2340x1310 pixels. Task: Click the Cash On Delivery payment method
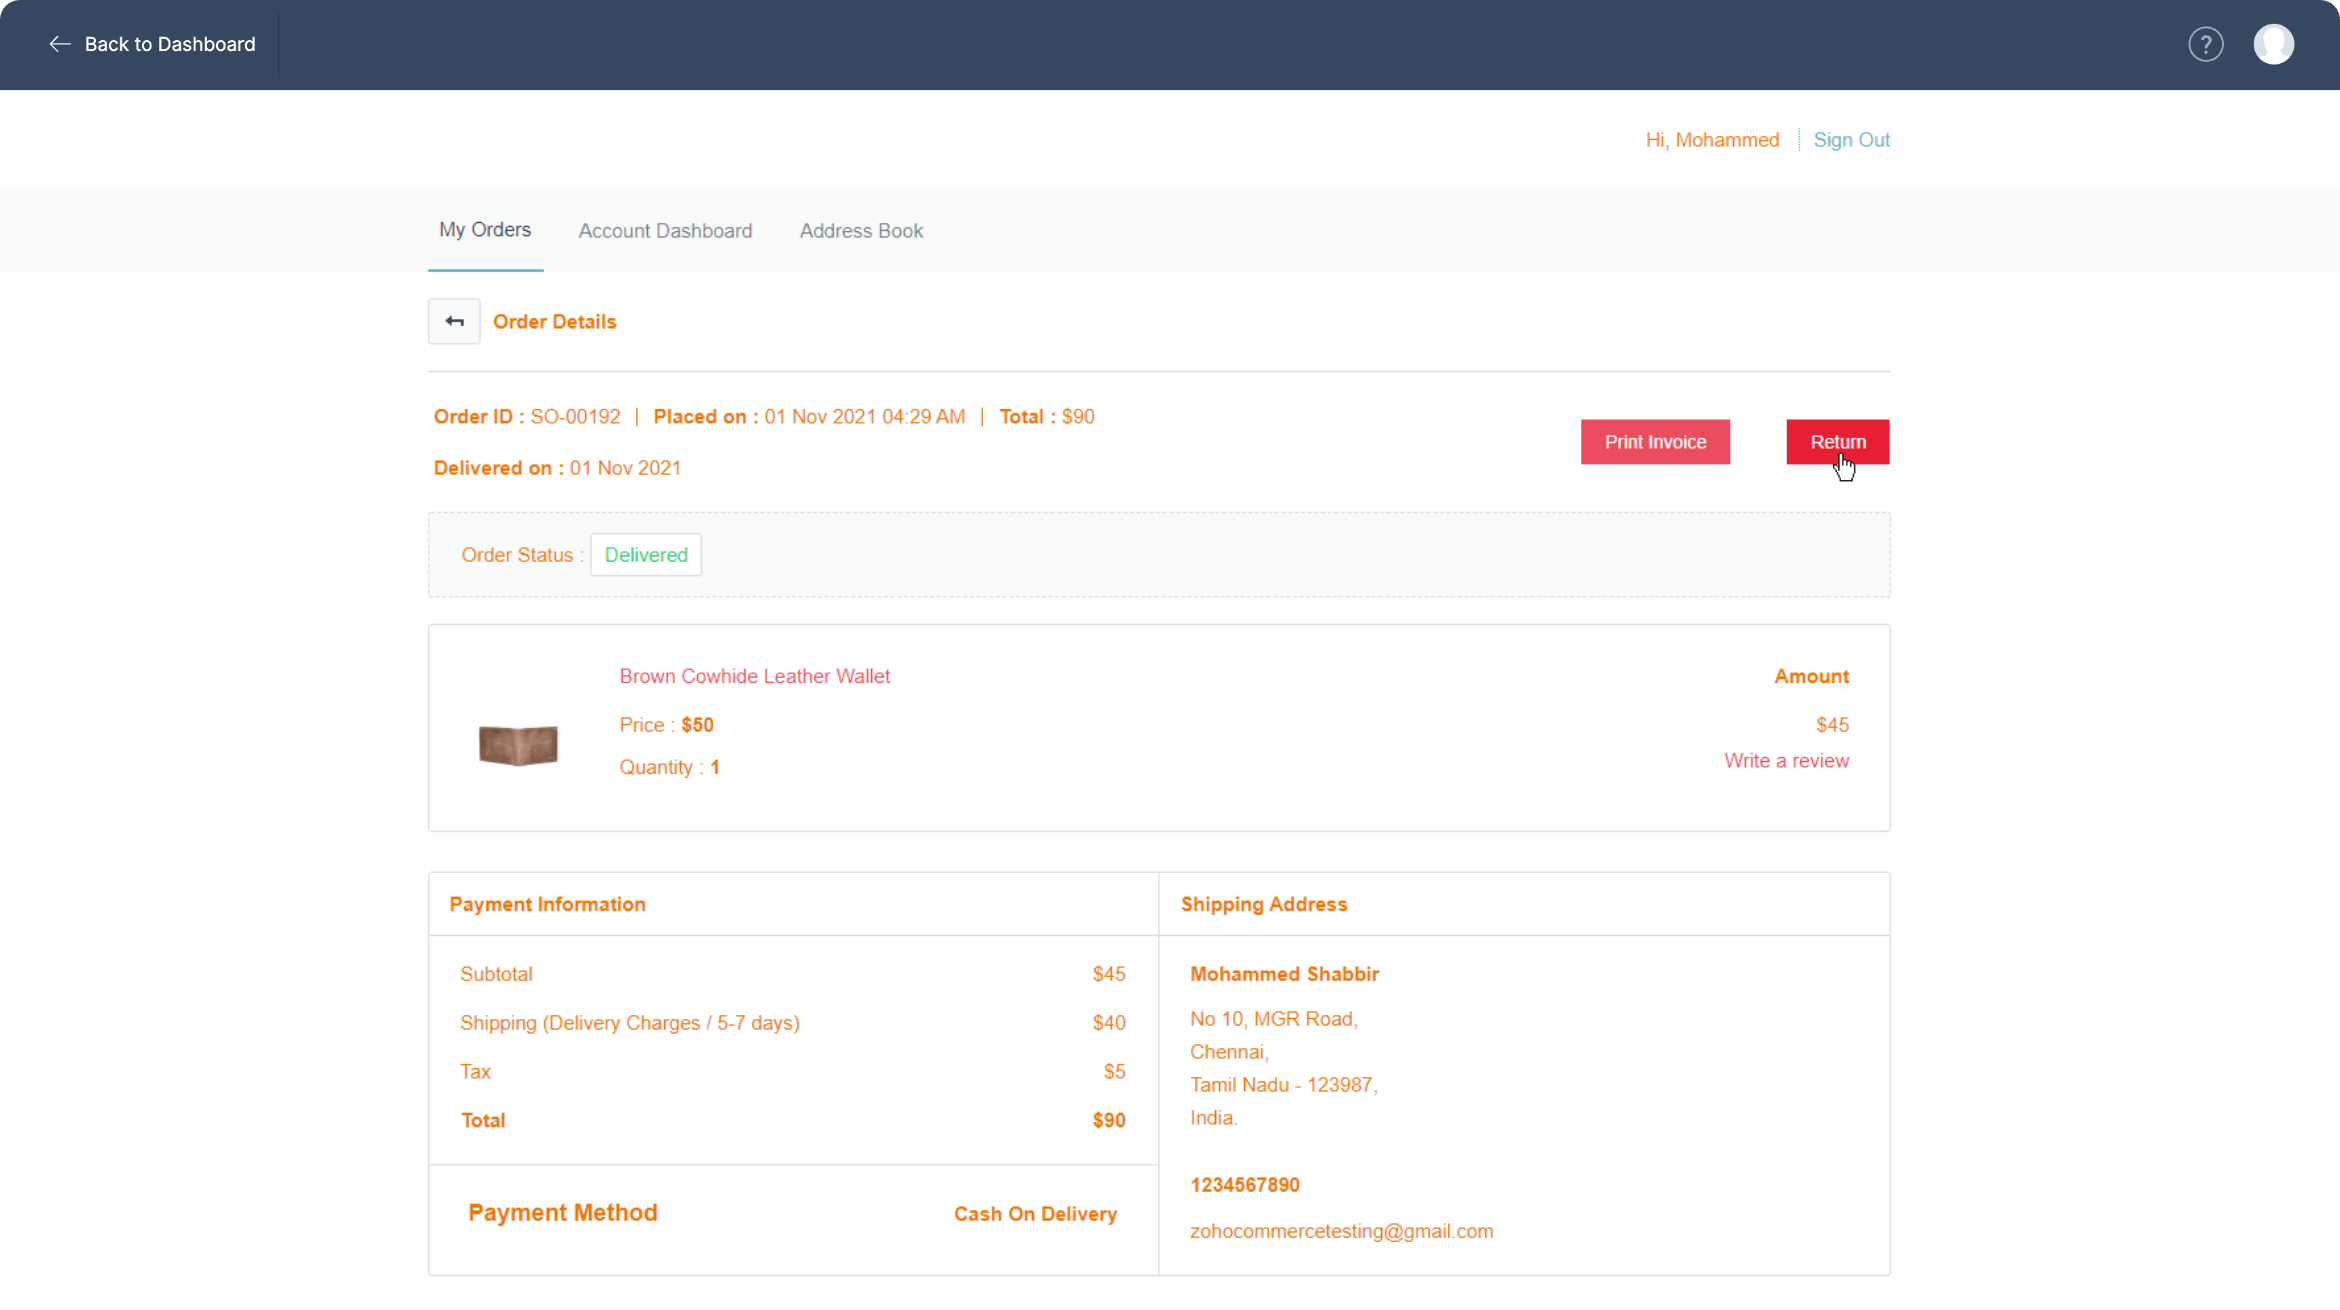coord(1035,1214)
